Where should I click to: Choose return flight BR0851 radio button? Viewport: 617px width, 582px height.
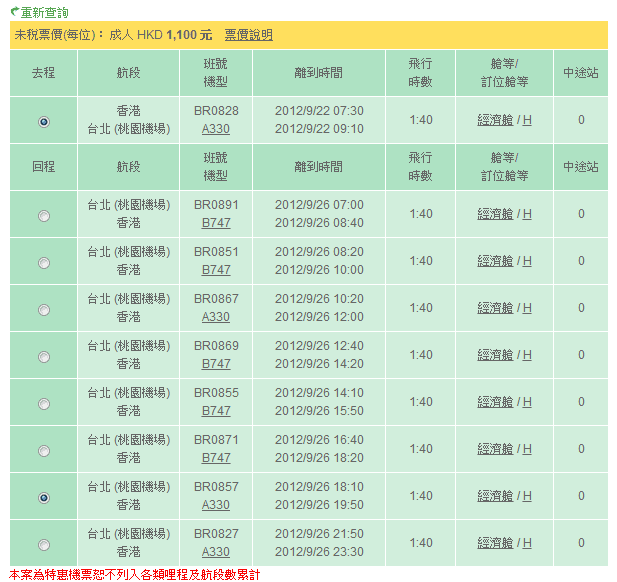pos(43,263)
